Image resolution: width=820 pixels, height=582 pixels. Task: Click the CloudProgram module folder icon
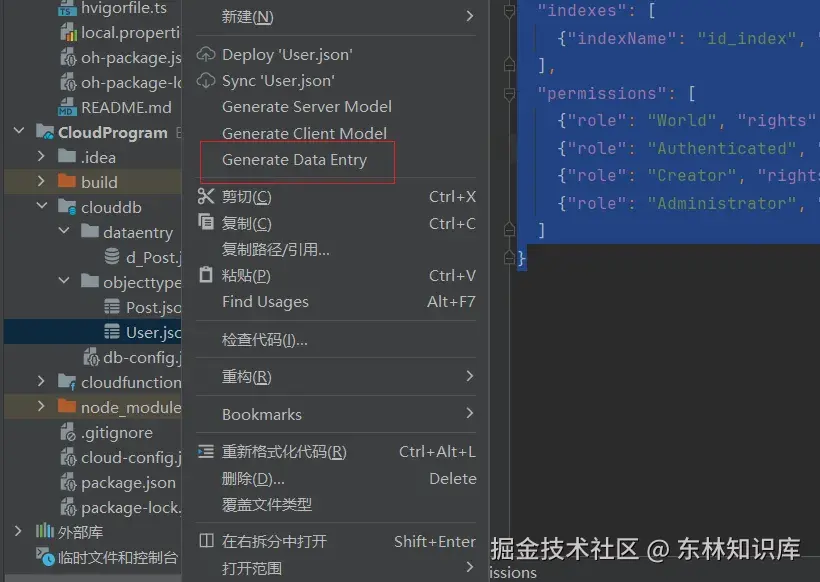(x=45, y=132)
